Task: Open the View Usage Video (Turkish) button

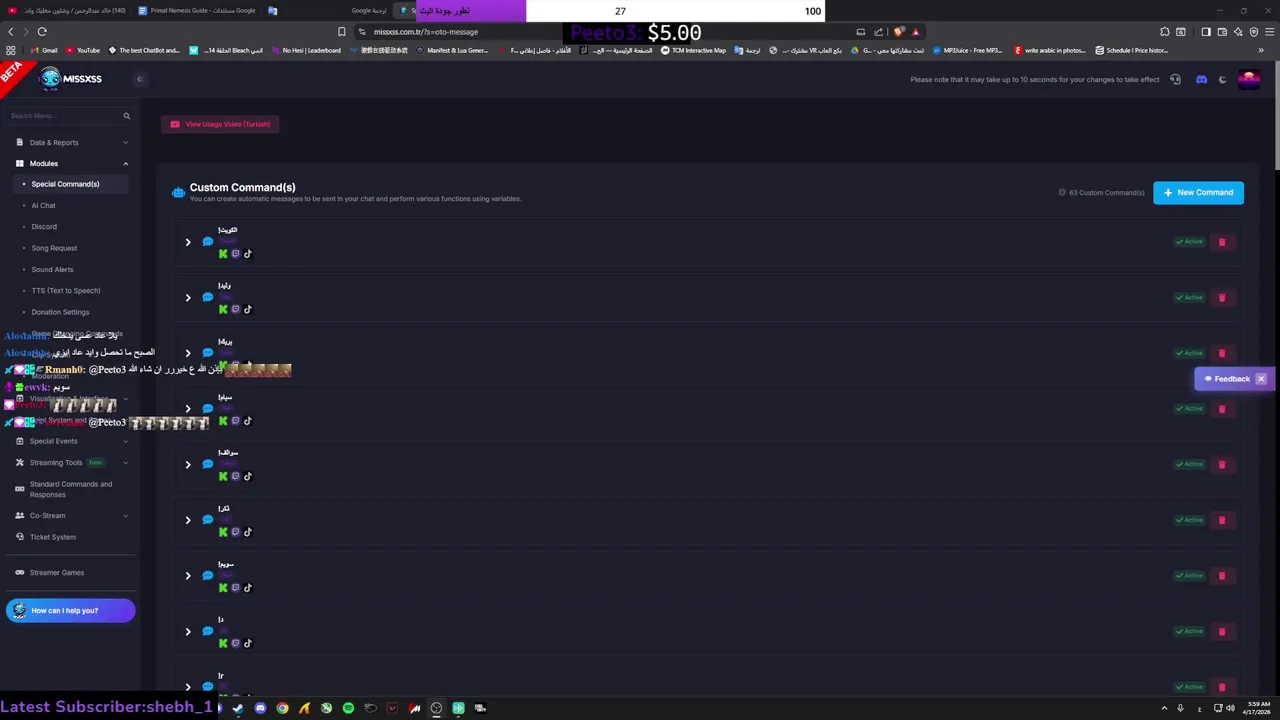Action: [220, 124]
